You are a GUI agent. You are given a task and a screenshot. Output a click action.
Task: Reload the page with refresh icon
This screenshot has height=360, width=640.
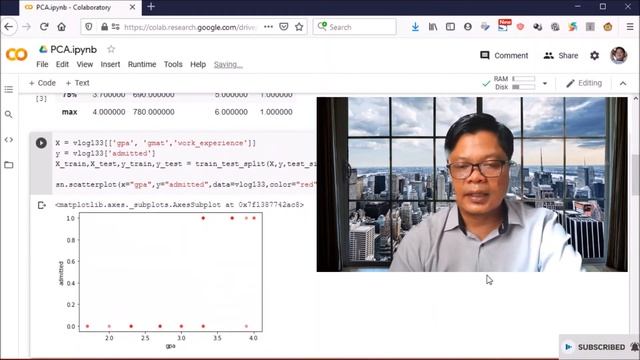(x=44, y=27)
